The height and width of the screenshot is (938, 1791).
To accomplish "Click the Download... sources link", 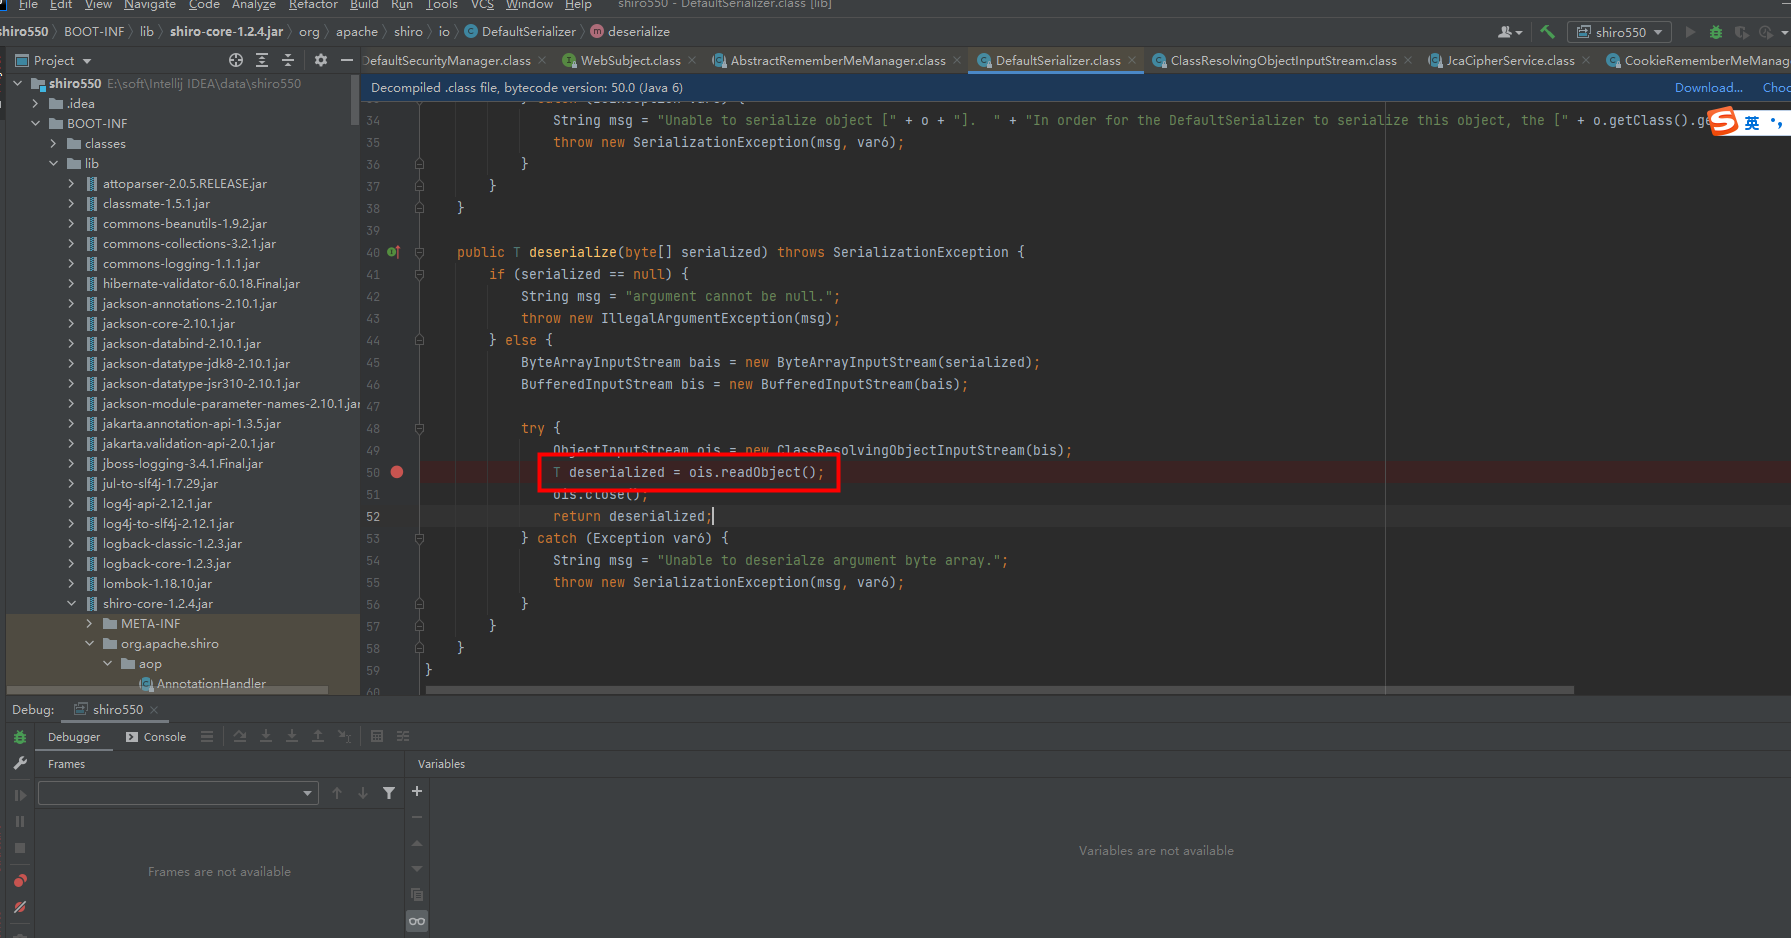I will [x=1708, y=88].
